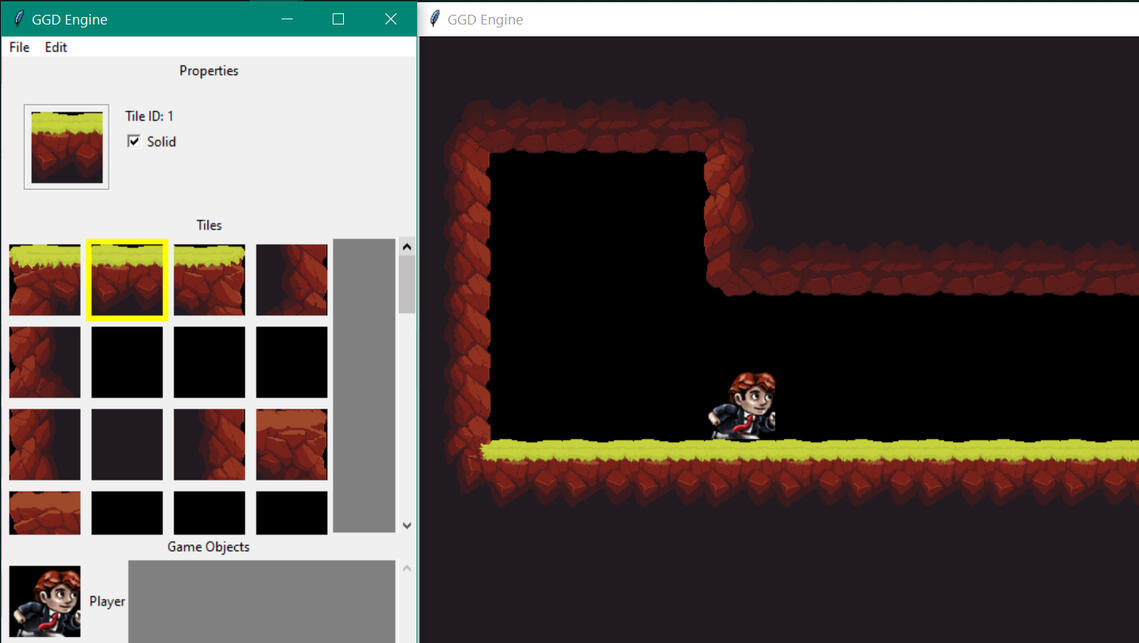The height and width of the screenshot is (643, 1139).
Task: Click the player character in the game view
Action: coord(745,406)
